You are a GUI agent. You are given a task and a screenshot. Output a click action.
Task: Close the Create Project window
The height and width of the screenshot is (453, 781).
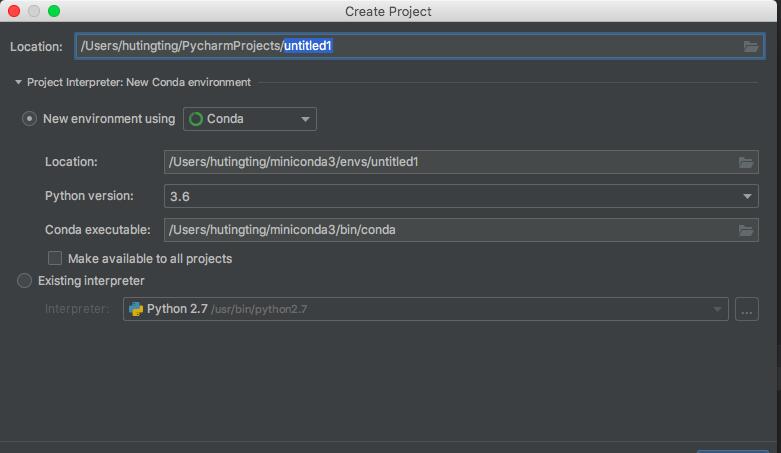pos(14,11)
